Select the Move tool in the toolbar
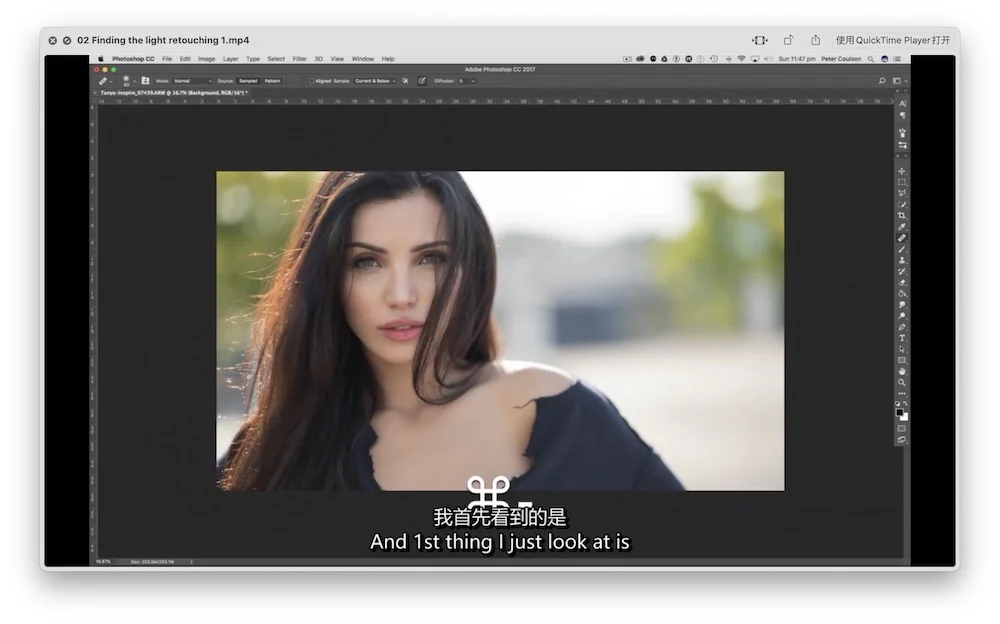 point(901,171)
